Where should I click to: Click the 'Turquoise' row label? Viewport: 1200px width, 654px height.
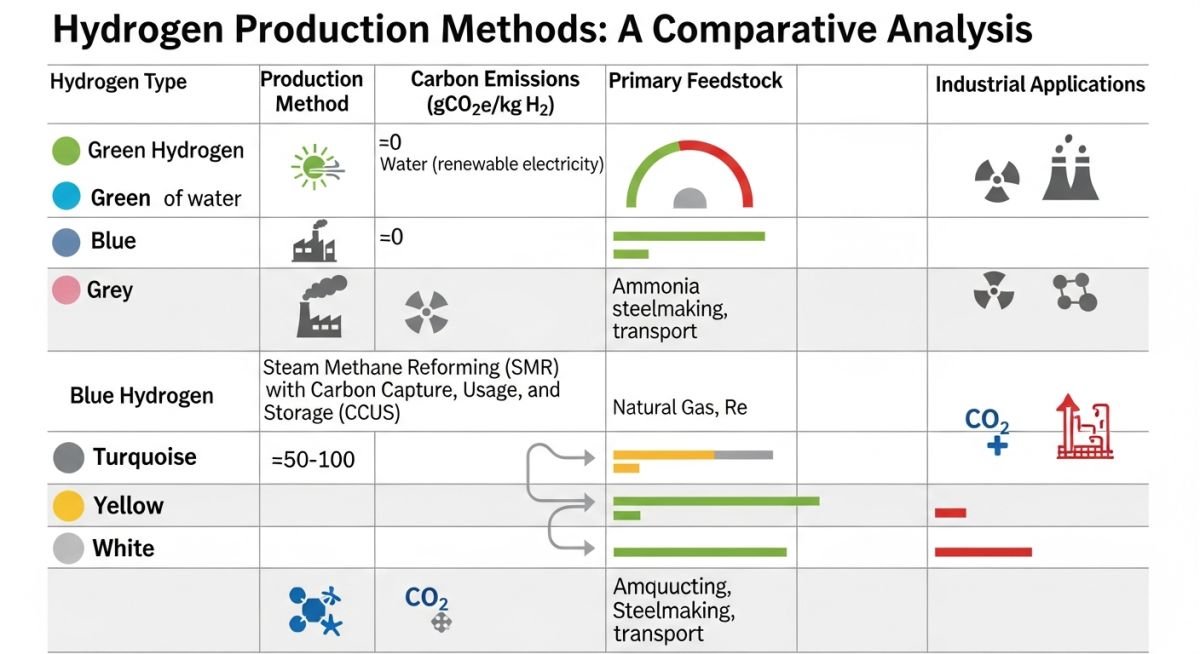[145, 457]
